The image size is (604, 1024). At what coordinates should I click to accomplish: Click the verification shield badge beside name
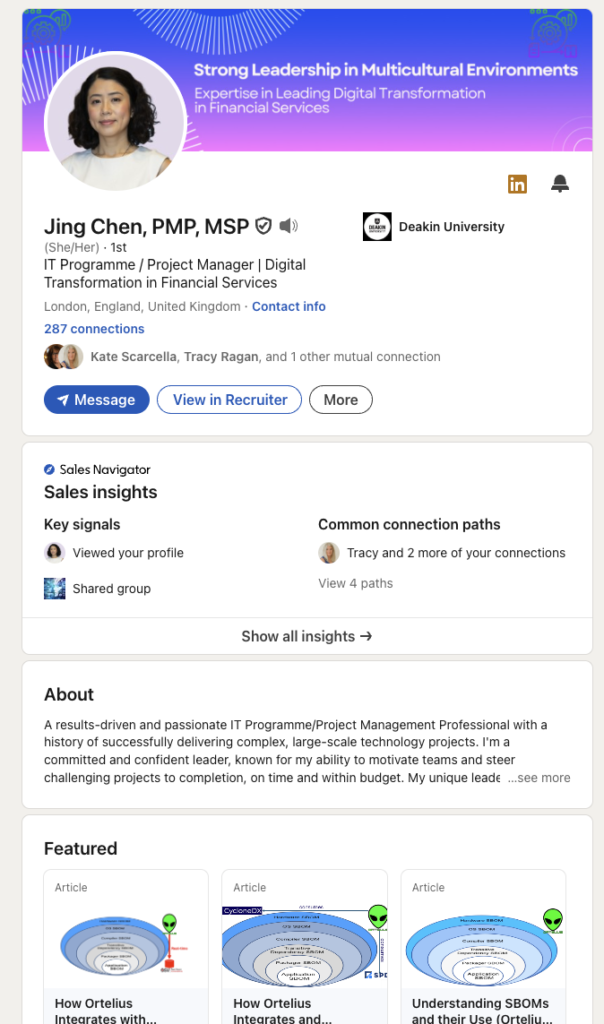coord(263,226)
